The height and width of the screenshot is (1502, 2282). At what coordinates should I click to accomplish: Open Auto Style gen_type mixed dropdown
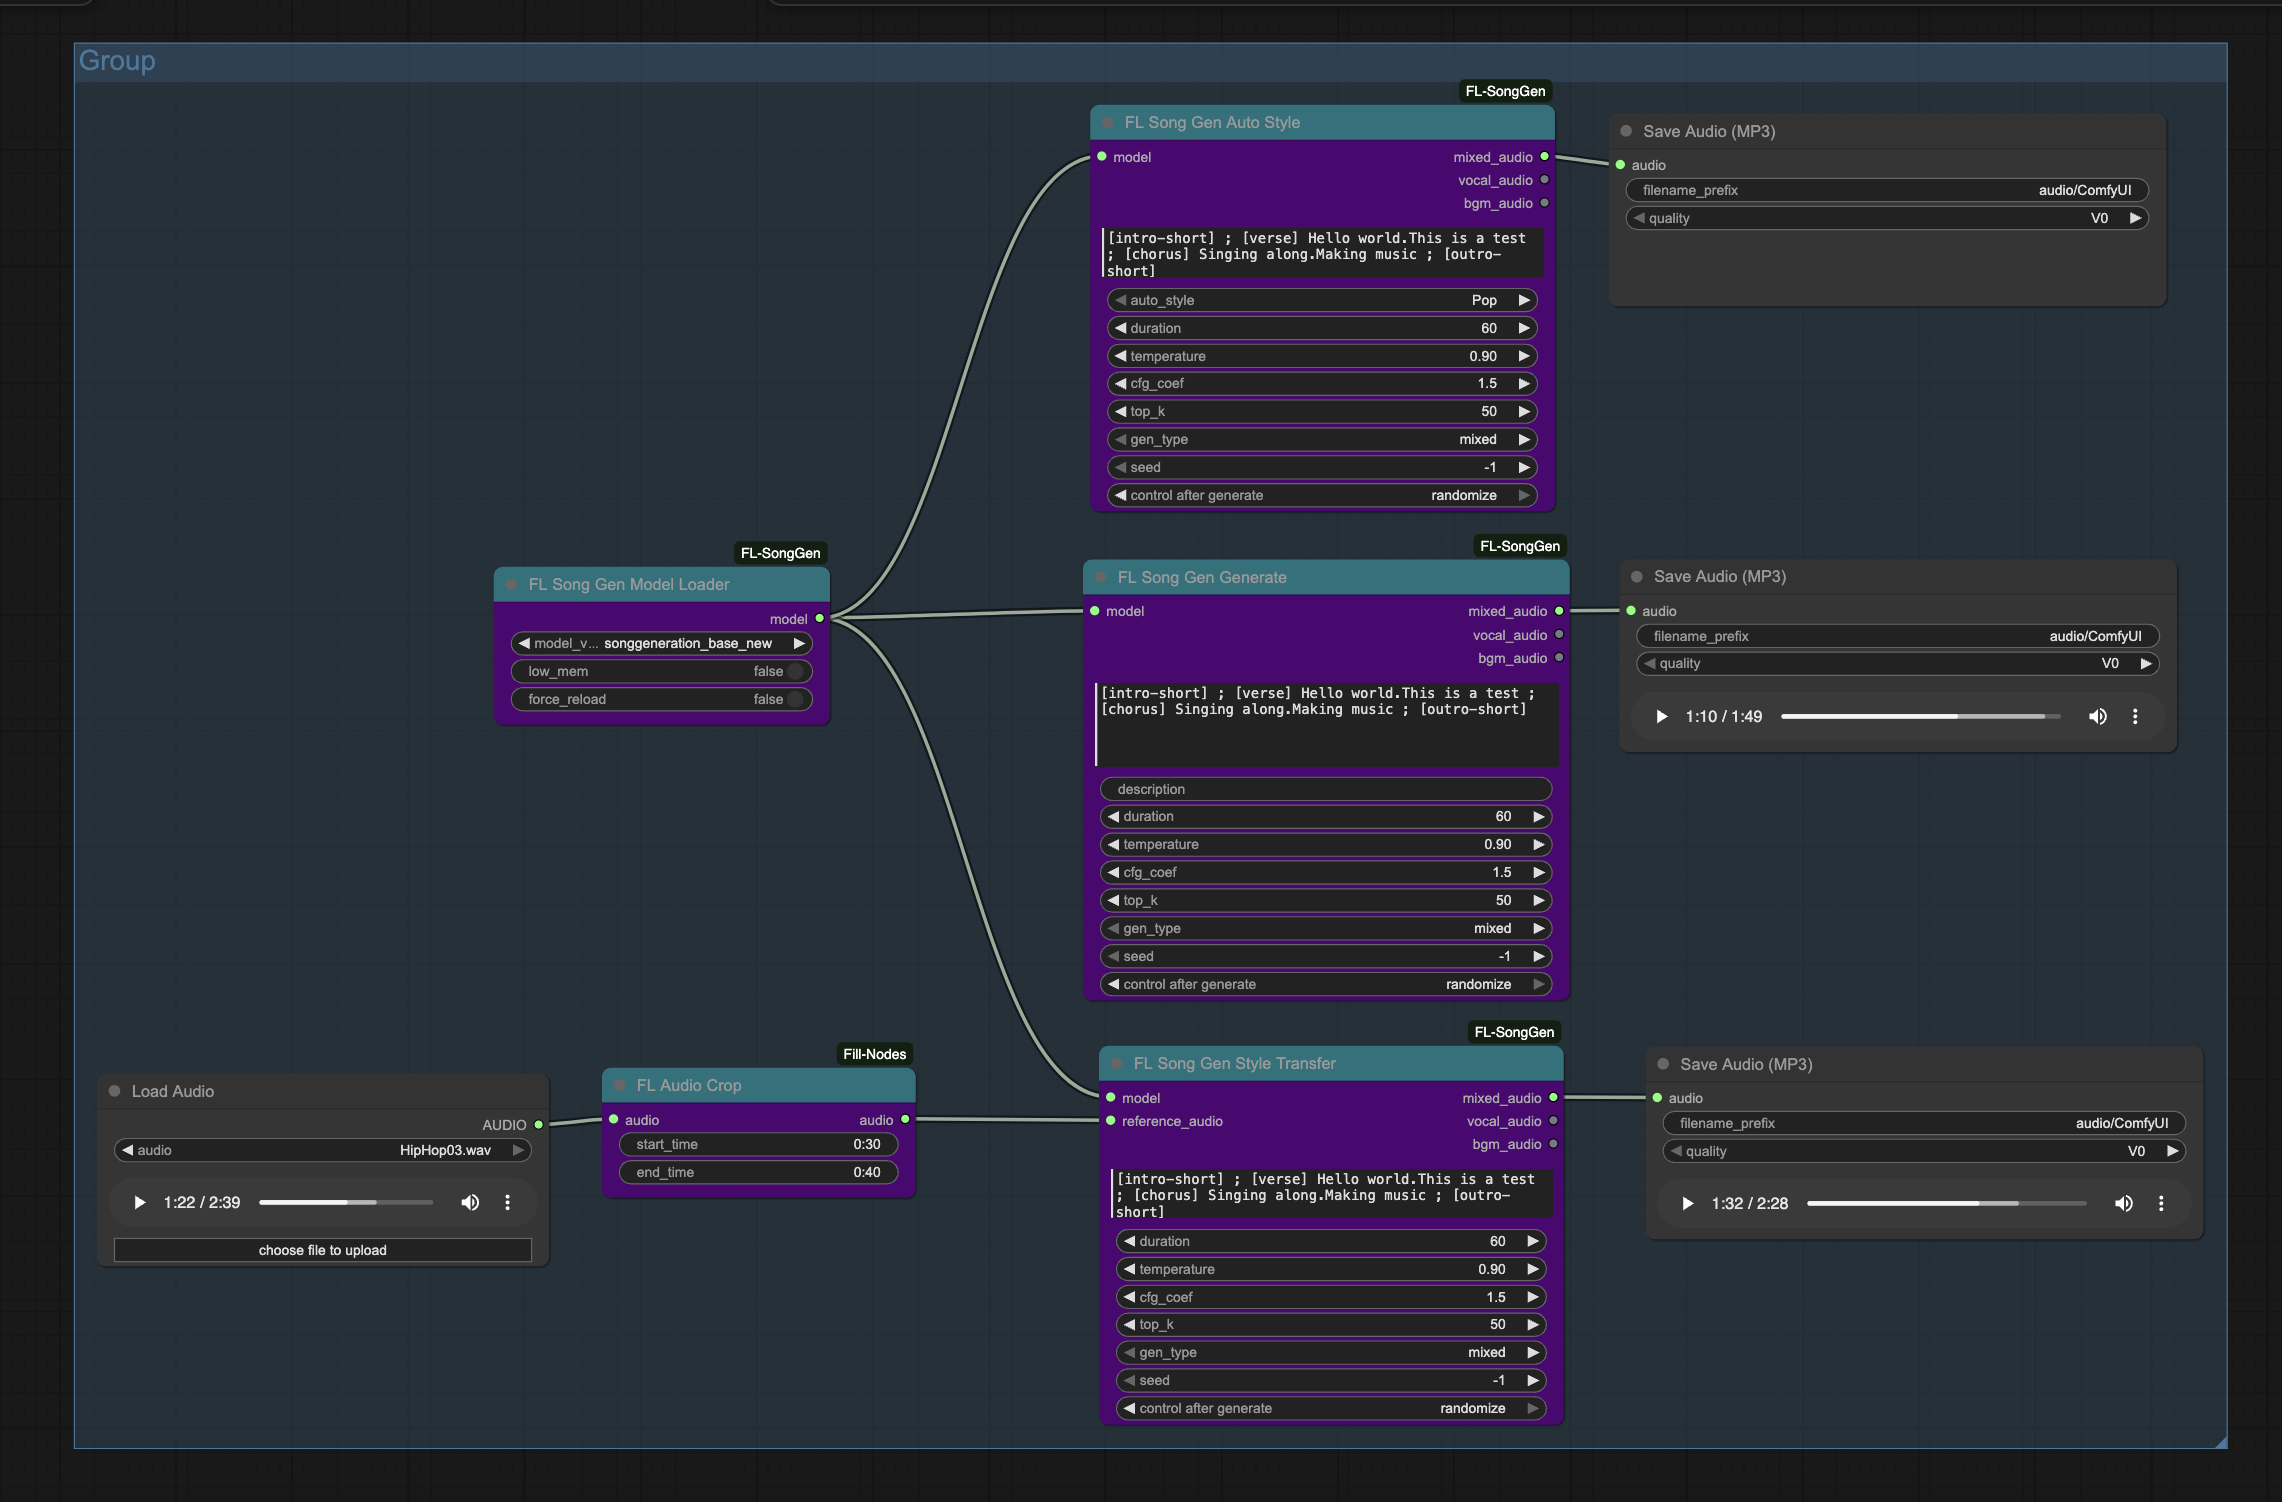coord(1322,439)
